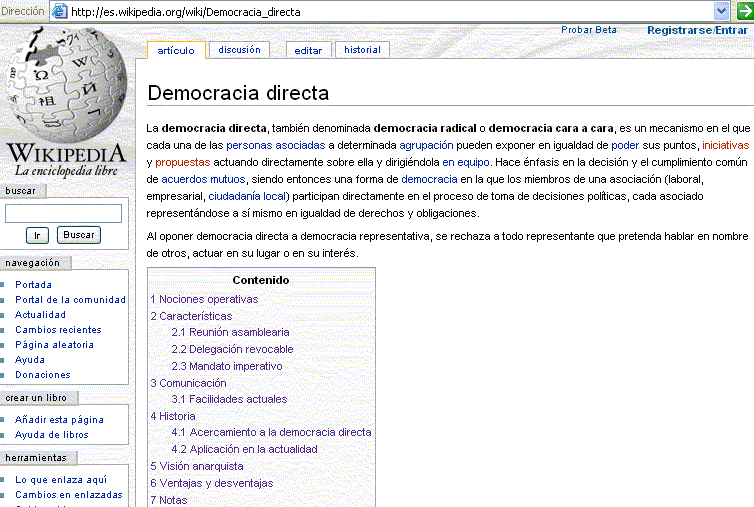Viewport: 754px width, 507px height.
Task: Follow the ciudadanía local link
Action: pyautogui.click(x=247, y=196)
